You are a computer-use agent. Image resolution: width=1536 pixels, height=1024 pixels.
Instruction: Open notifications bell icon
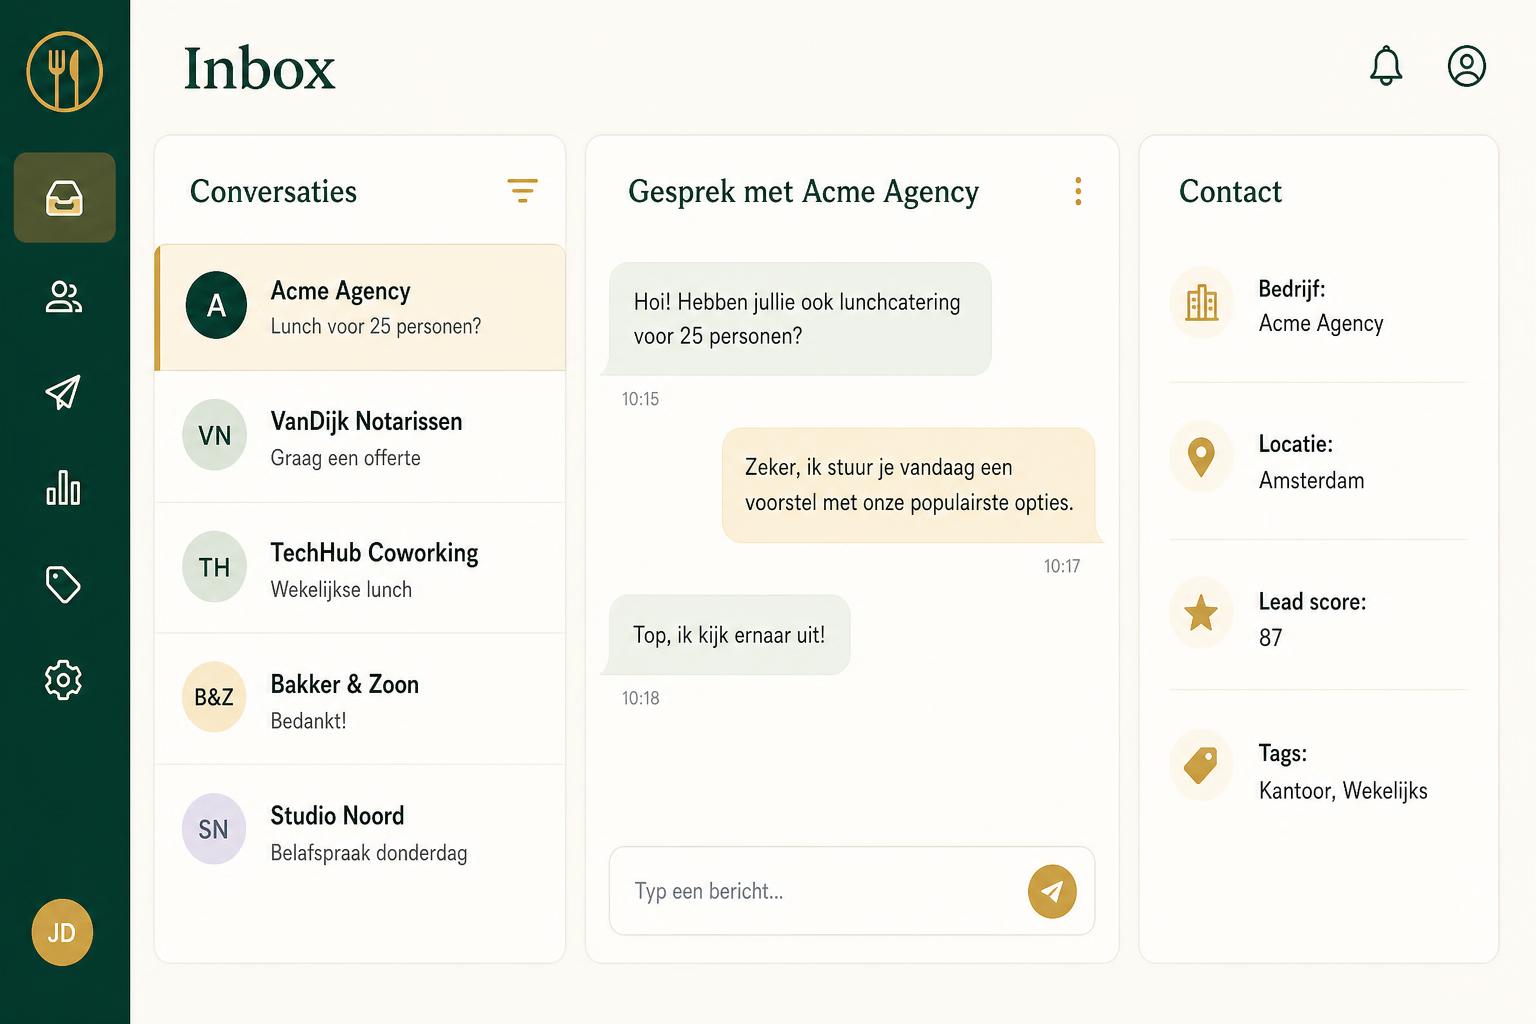tap(1386, 66)
